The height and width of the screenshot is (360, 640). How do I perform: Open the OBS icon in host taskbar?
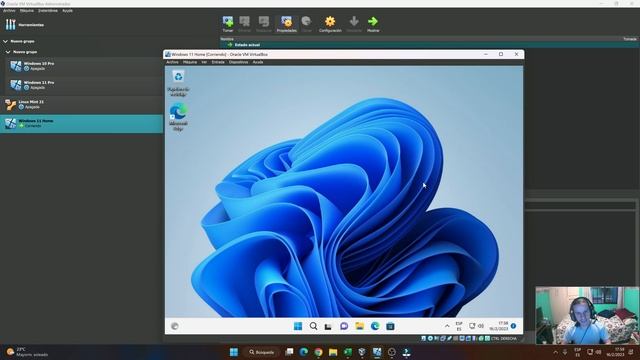pyautogui.click(x=391, y=352)
